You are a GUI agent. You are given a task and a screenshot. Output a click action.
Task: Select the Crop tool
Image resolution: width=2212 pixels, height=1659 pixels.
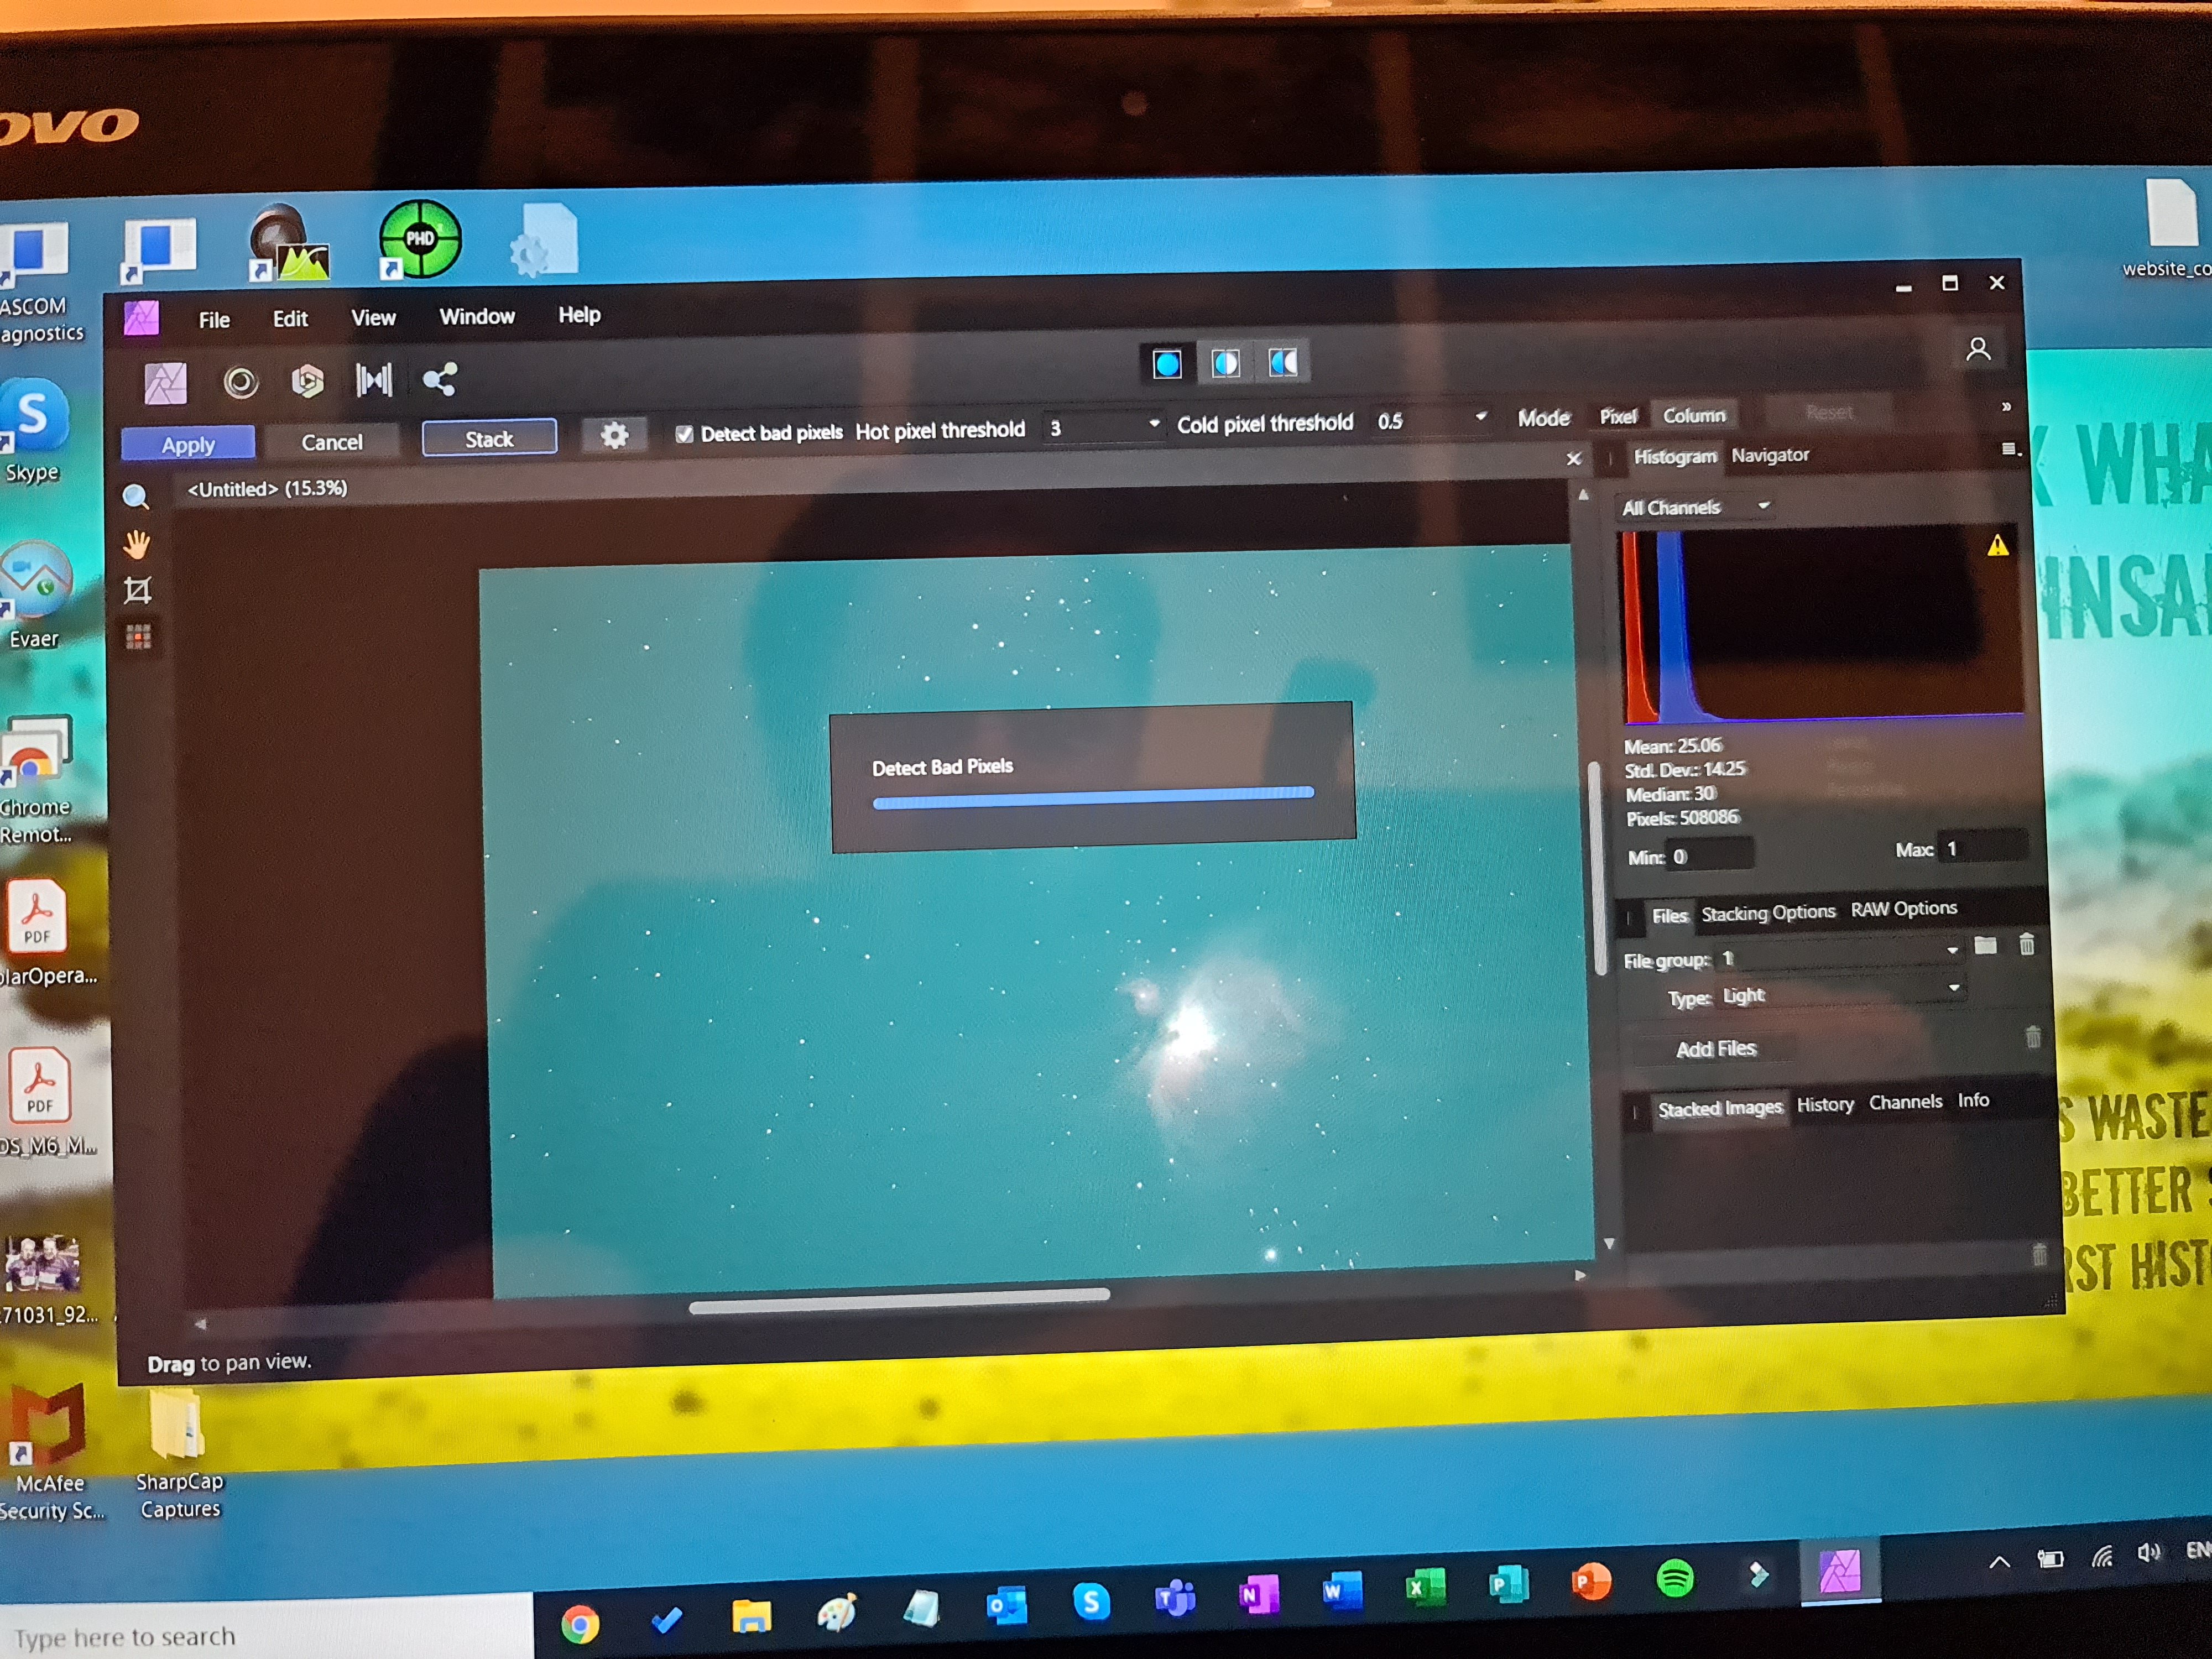pos(138,591)
